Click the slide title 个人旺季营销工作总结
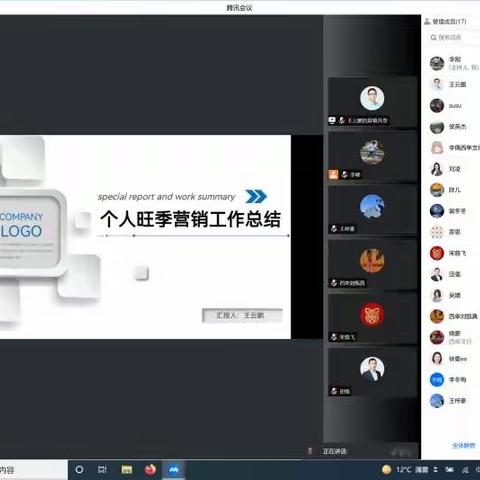The image size is (480, 480). (x=191, y=219)
